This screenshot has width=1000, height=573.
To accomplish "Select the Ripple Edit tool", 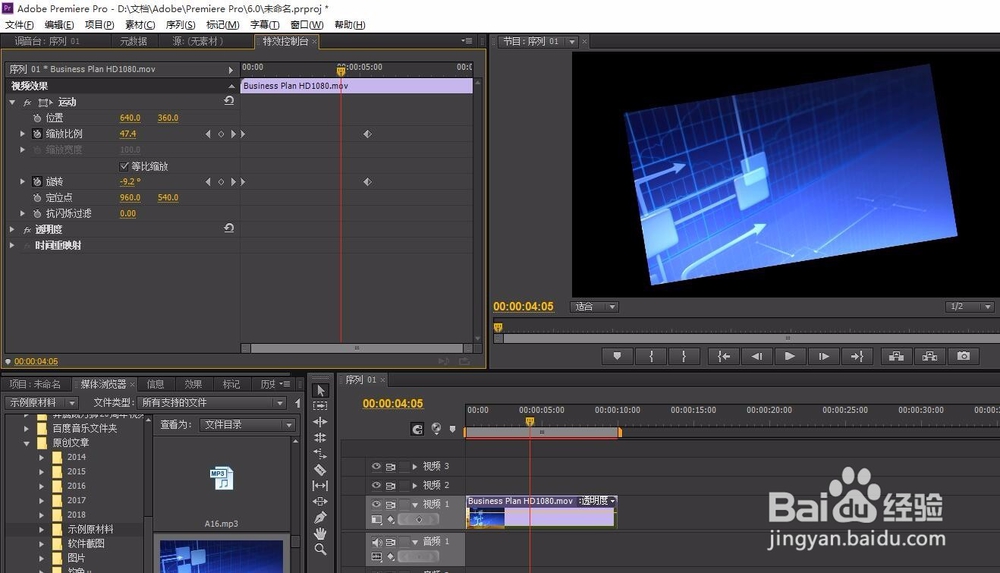I will (x=320, y=422).
